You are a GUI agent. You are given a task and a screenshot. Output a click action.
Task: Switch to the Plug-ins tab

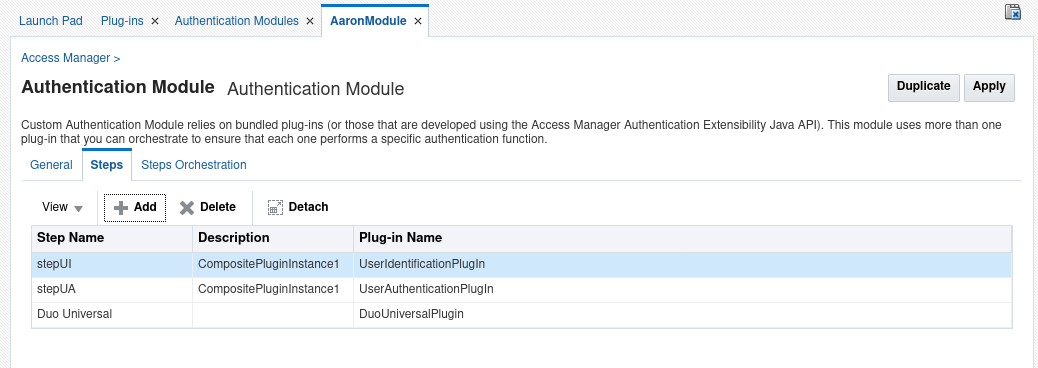click(x=122, y=21)
